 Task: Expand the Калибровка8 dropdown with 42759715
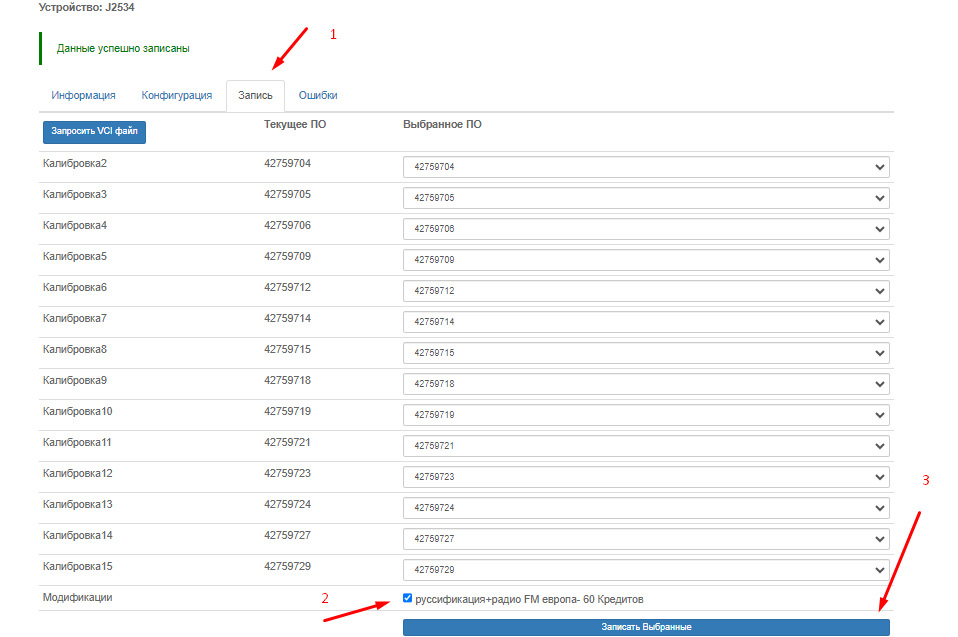[x=646, y=353]
